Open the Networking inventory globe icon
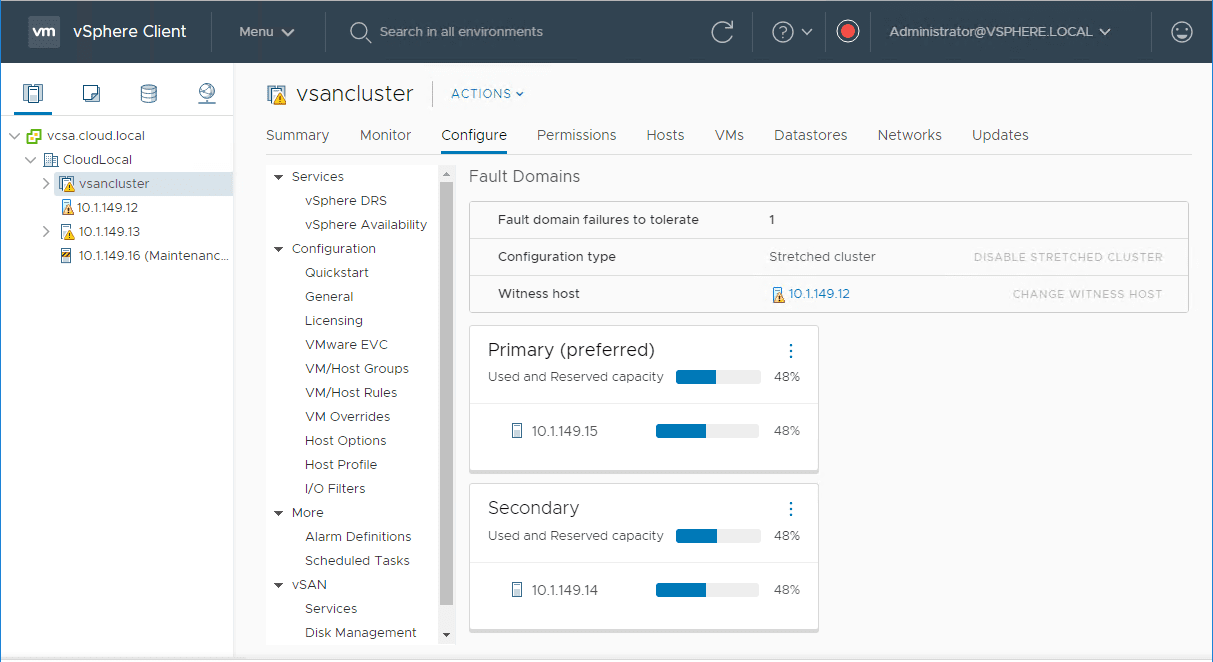Screen dimensions: 1213x662 pyautogui.click(x=206, y=93)
